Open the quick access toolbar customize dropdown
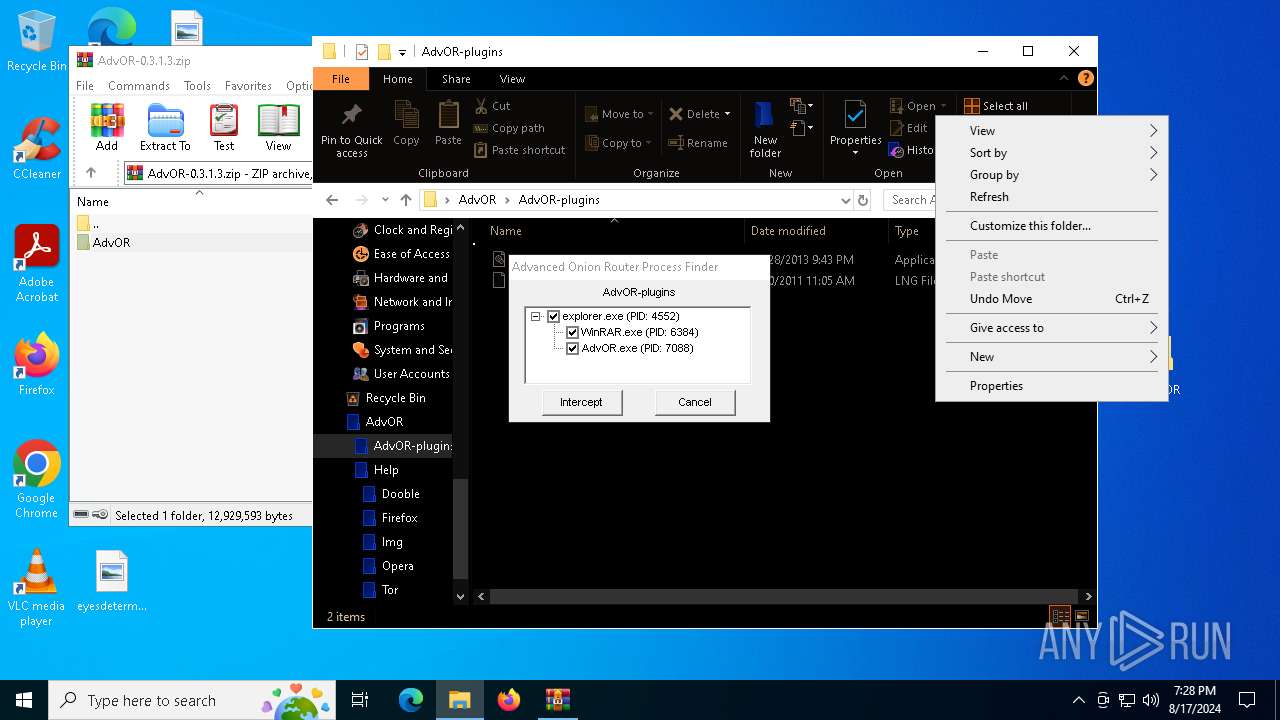This screenshot has height=720, width=1280. 402,52
